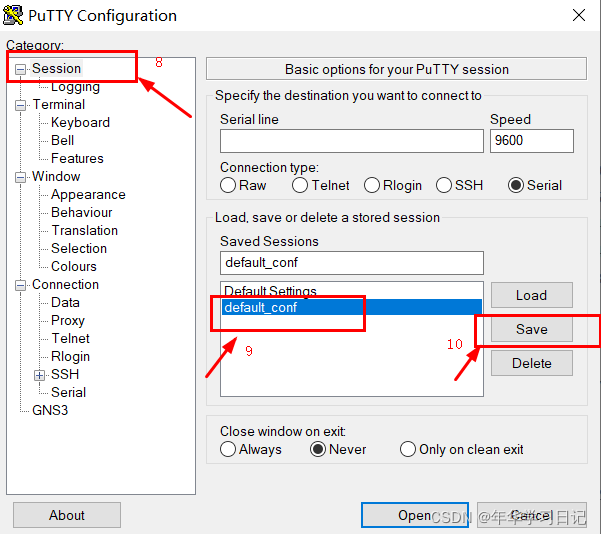Open the Translation category
Image resolution: width=602 pixels, height=535 pixels.
click(84, 230)
